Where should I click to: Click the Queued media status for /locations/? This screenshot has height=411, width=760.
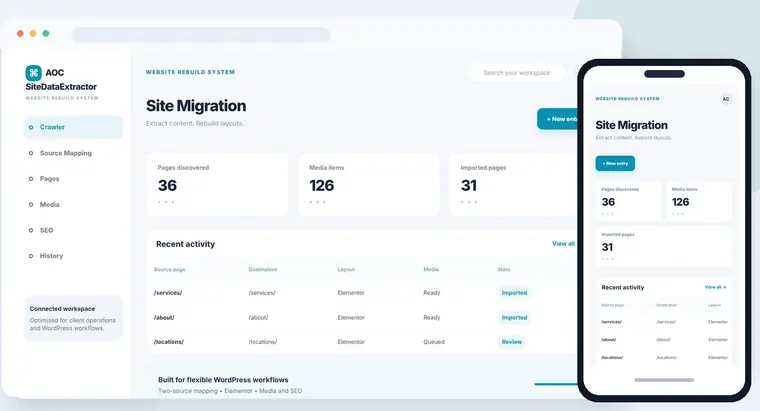[x=434, y=342]
